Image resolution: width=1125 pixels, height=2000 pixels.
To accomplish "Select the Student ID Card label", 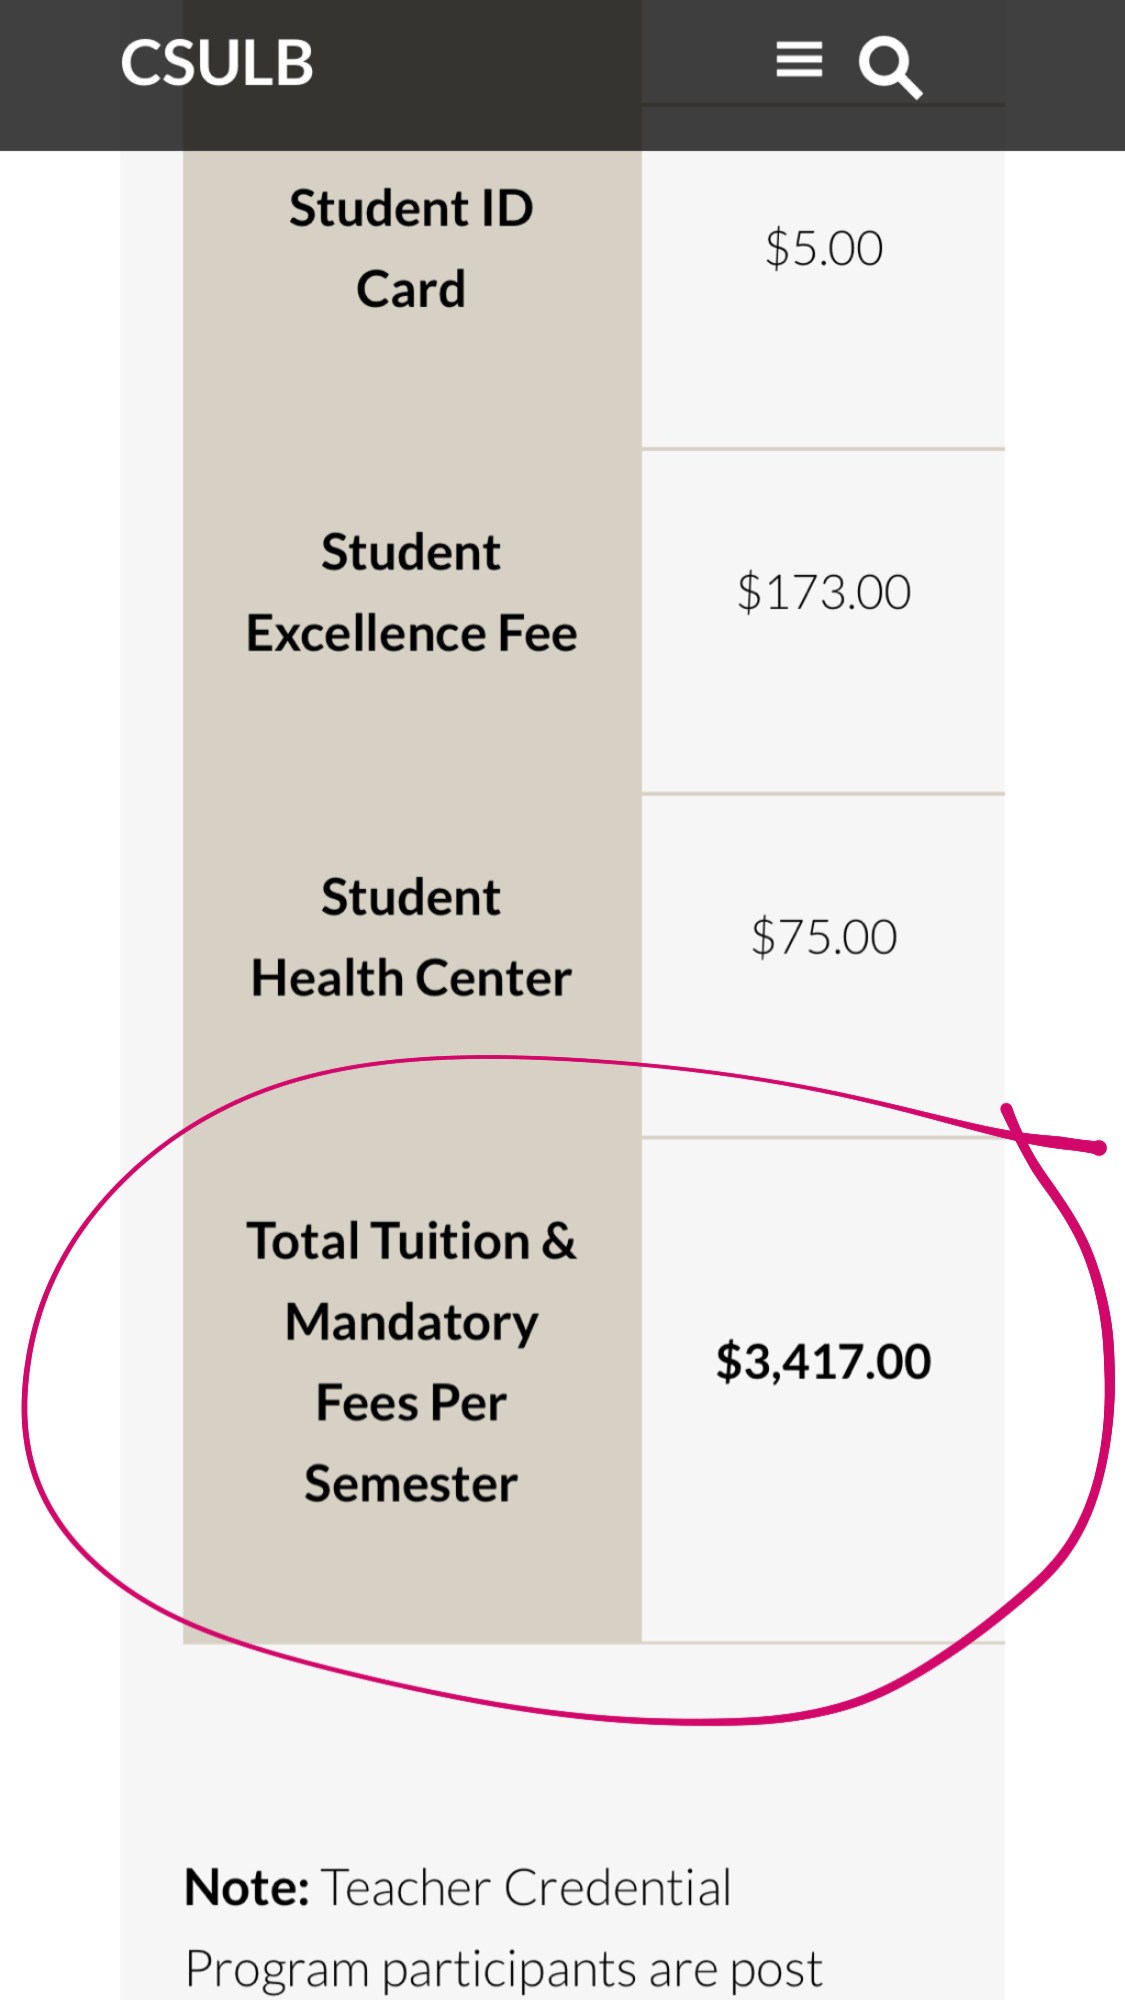I will pyautogui.click(x=411, y=249).
